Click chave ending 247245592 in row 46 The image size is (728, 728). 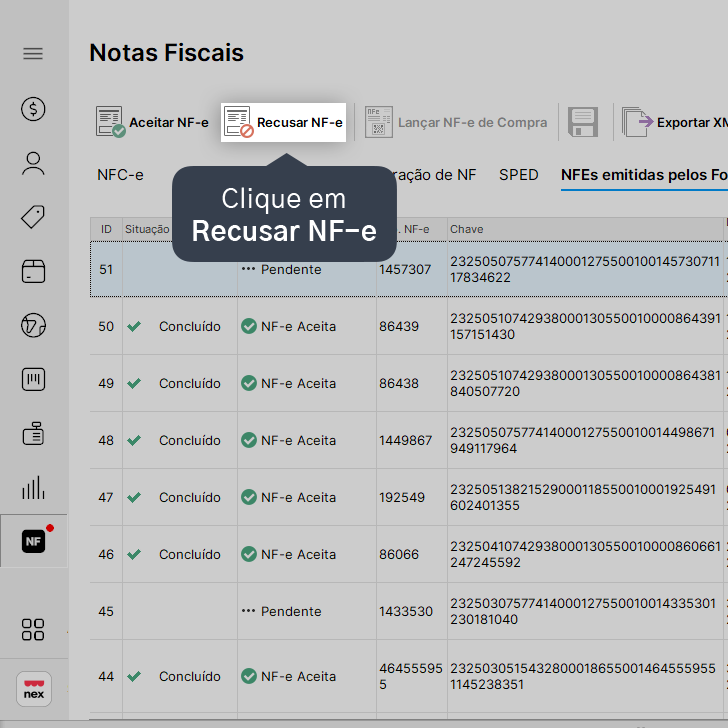(585, 554)
